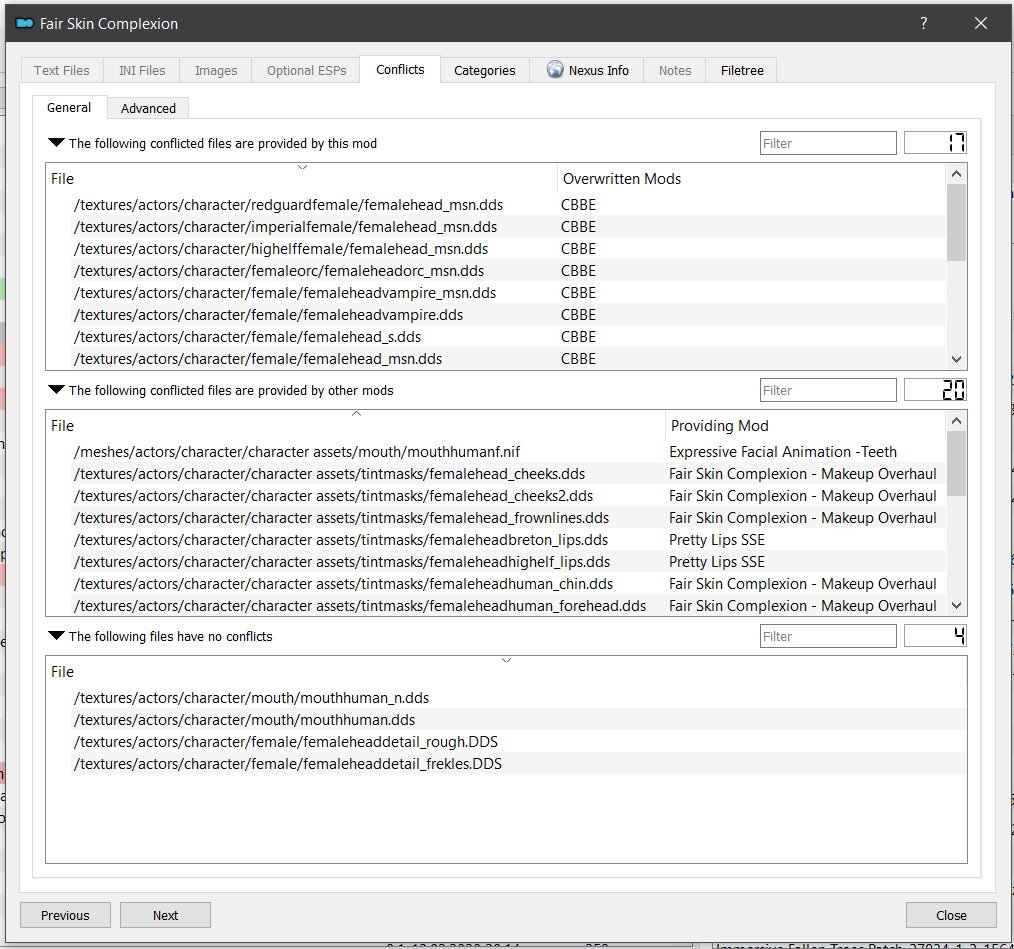
Task: Select the Optional ESPs tab
Action: [x=307, y=71]
